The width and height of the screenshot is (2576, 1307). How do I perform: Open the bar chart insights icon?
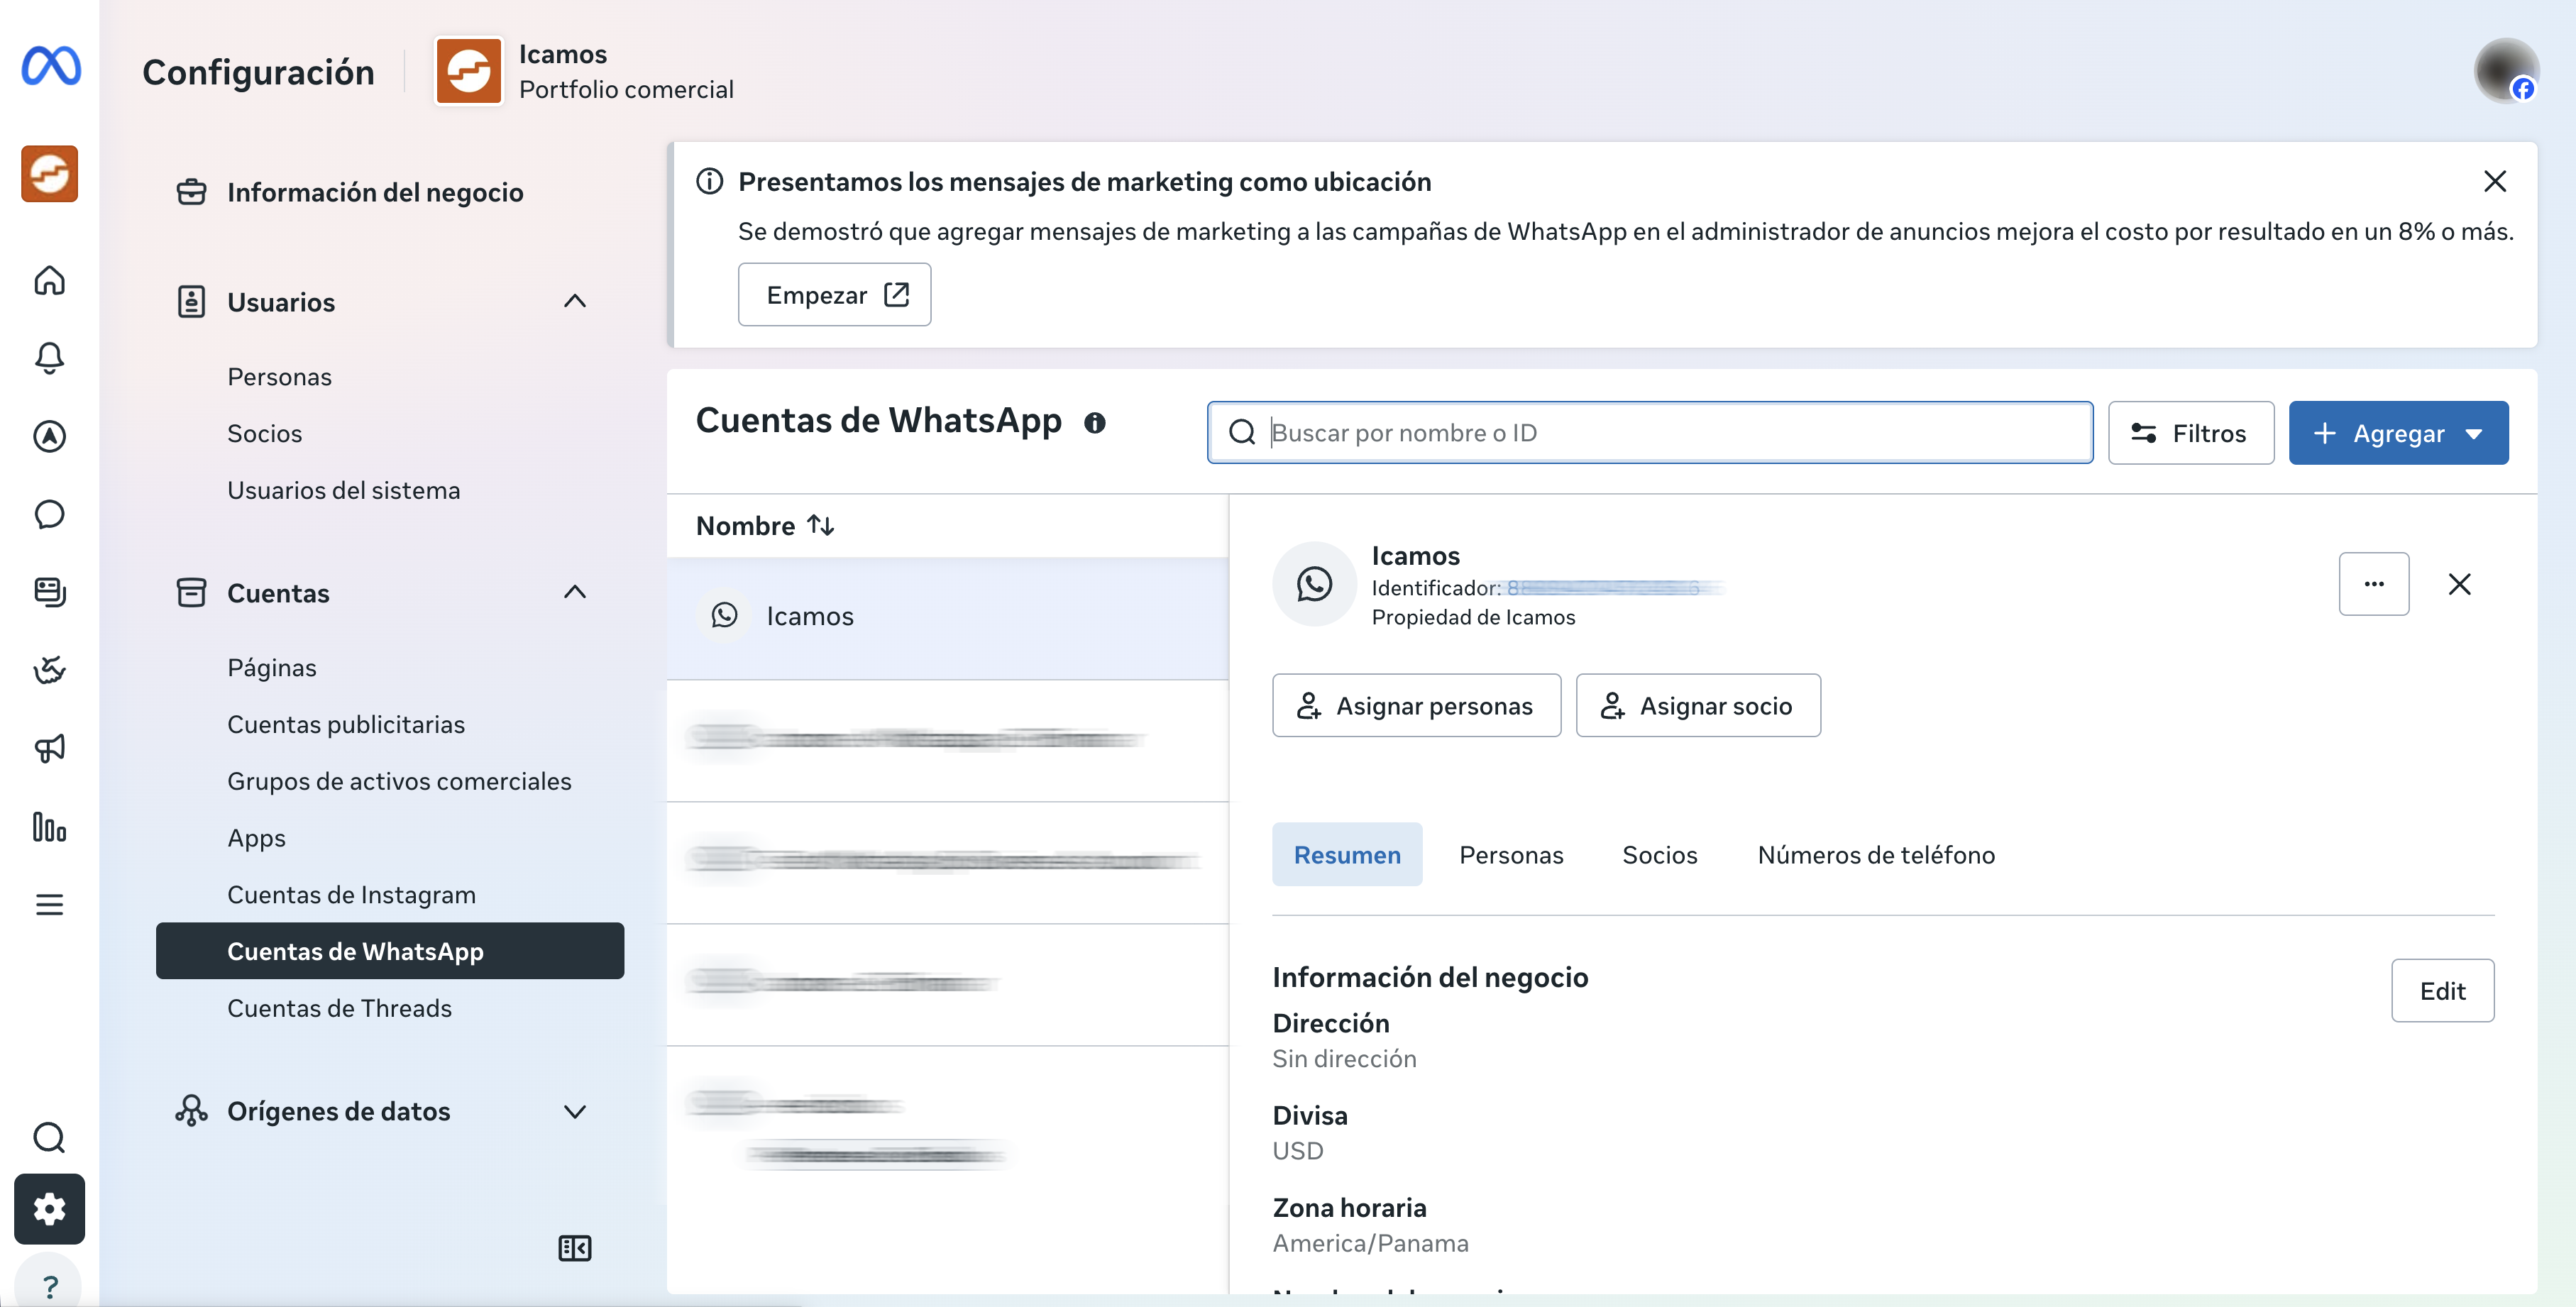(49, 827)
